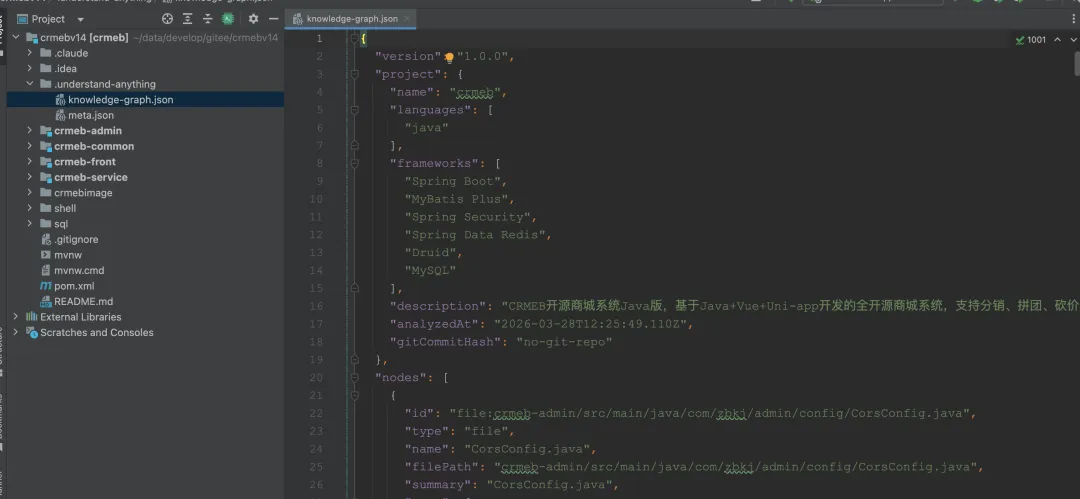
Task: Fold the first node object at line 21
Action: pyautogui.click(x=354, y=395)
